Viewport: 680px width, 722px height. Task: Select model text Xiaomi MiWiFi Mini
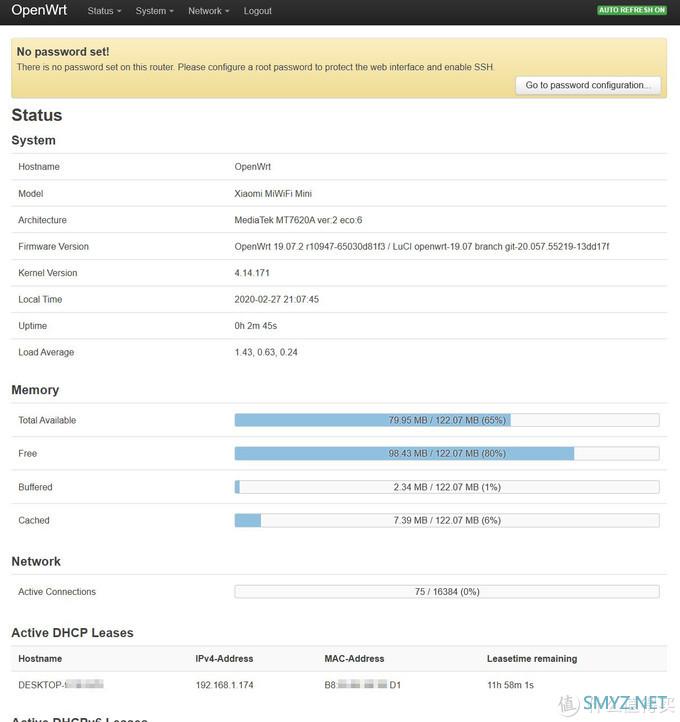[x=273, y=193]
